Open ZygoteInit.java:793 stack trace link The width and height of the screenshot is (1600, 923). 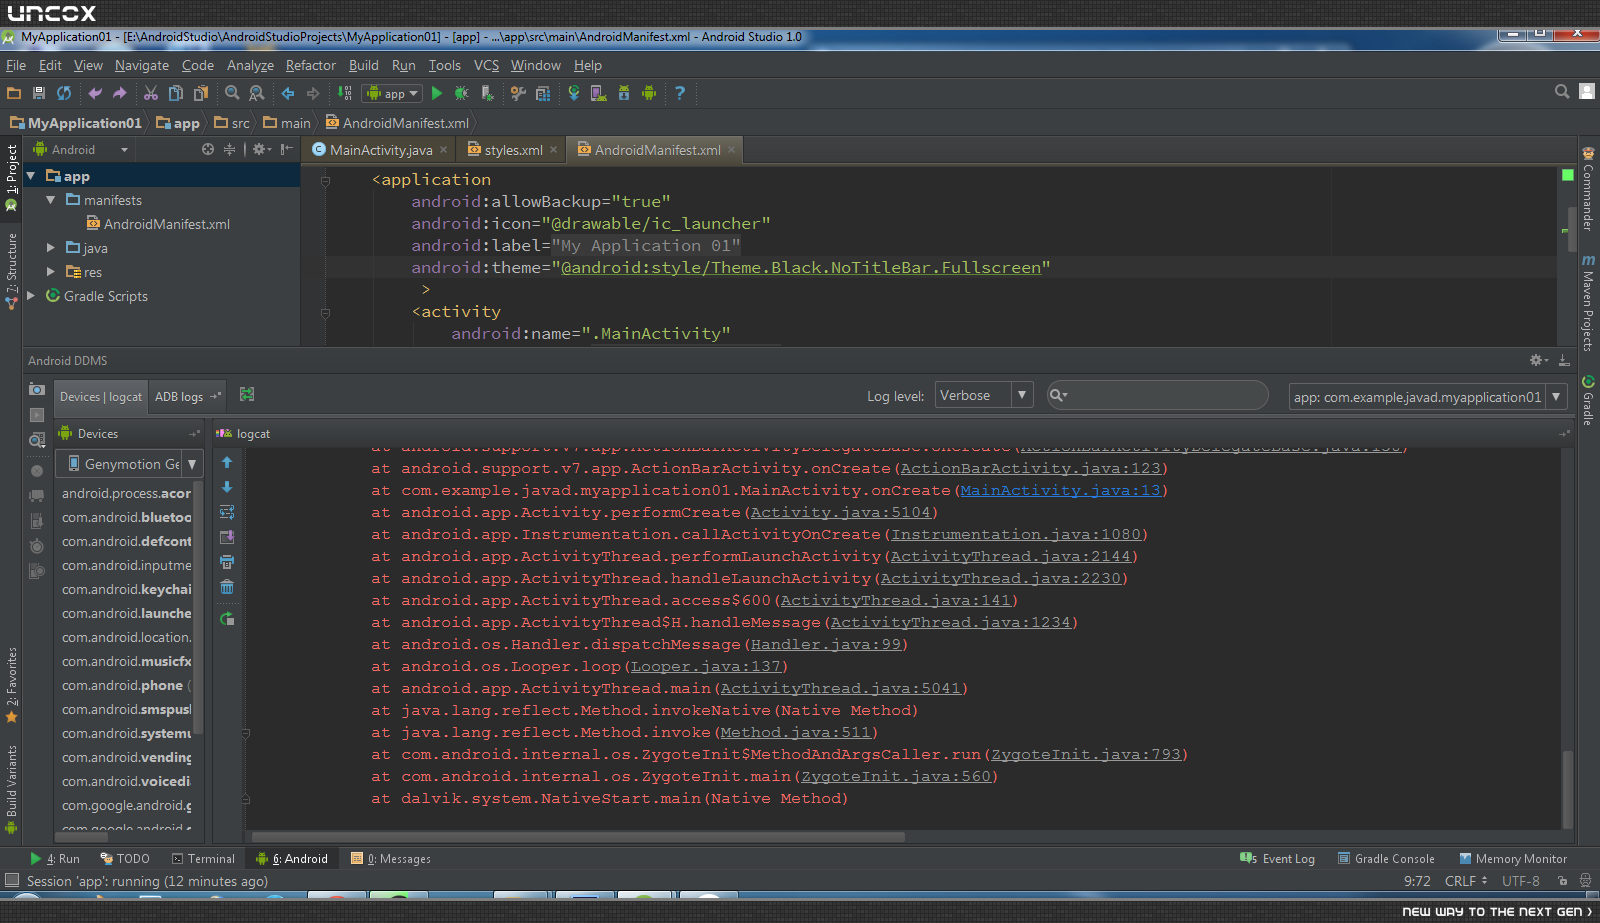1086,755
